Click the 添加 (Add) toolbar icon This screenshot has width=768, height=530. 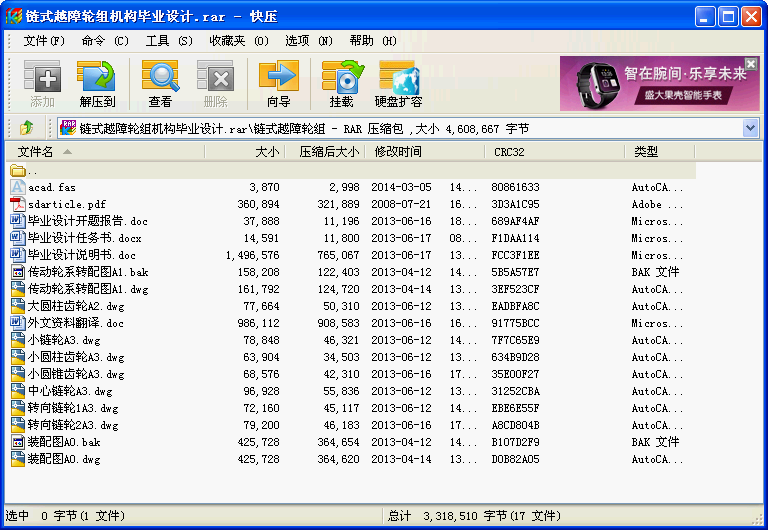(x=42, y=83)
